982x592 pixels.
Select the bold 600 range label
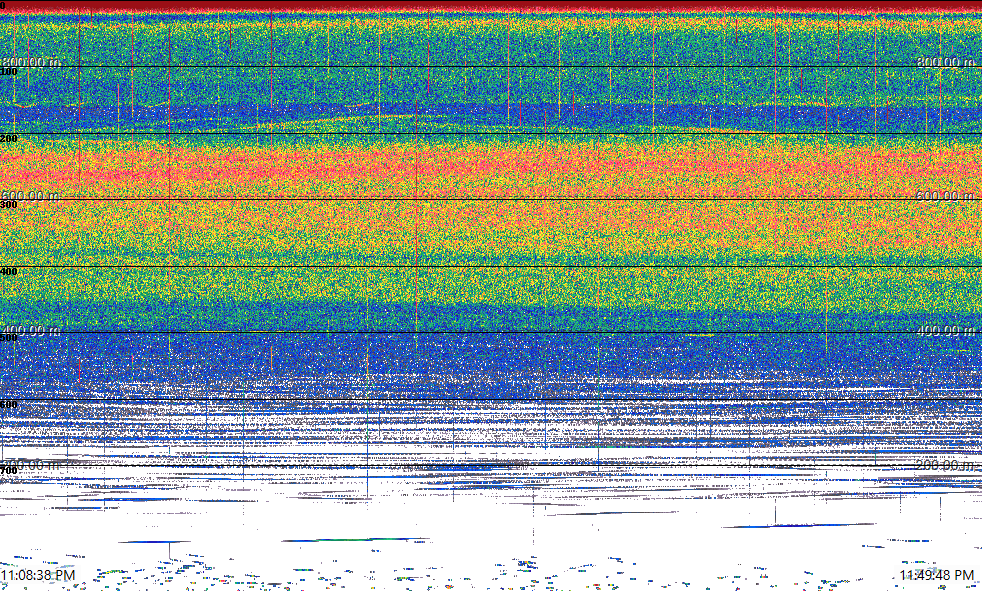(9, 405)
